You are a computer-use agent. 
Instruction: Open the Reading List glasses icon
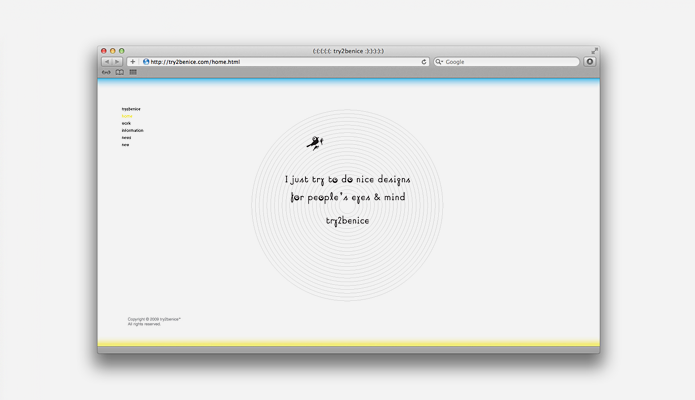106,72
